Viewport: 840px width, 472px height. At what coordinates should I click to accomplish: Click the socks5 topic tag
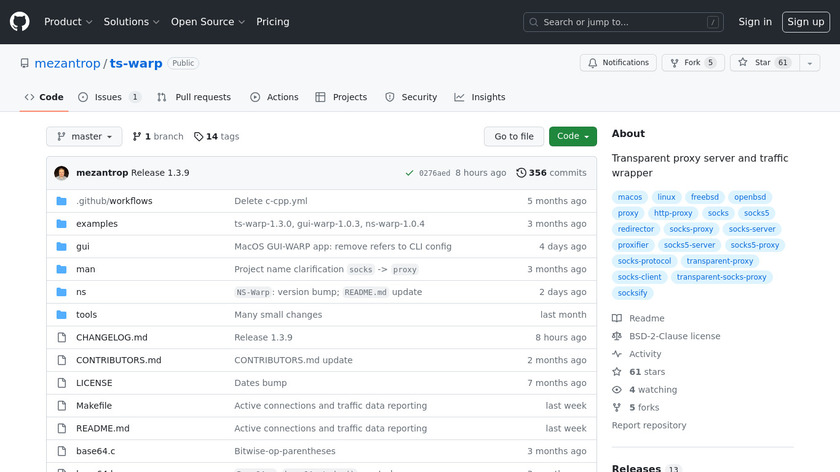(x=756, y=213)
